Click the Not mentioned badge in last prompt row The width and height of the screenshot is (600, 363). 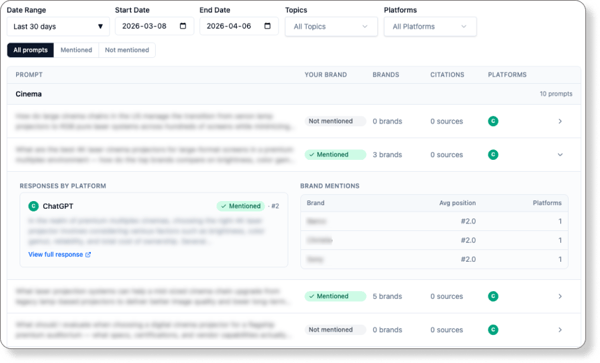335,330
